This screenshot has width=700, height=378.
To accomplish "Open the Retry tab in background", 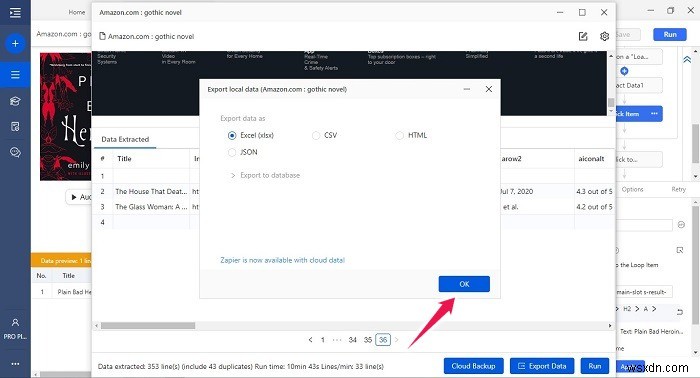I will point(678,189).
